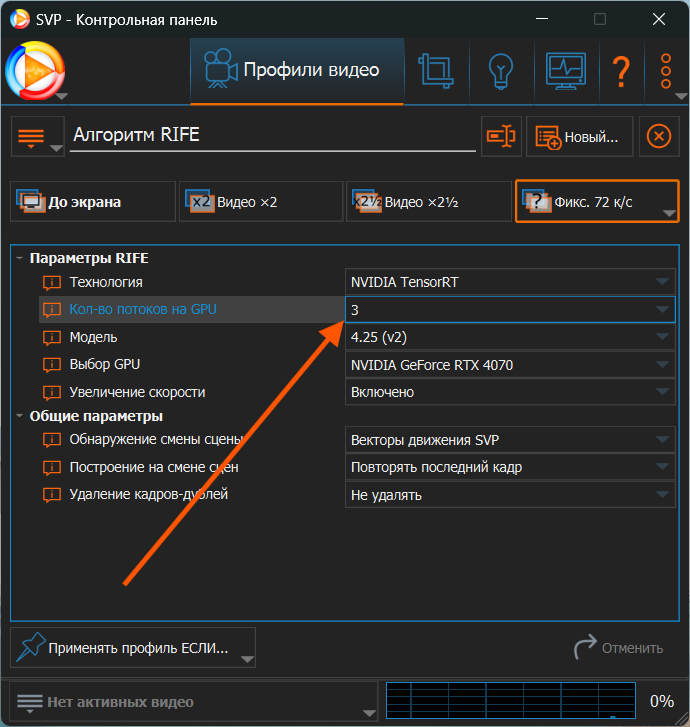
Task: Open the Технология NVIDIA TensorRT dropdown
Action: point(510,283)
